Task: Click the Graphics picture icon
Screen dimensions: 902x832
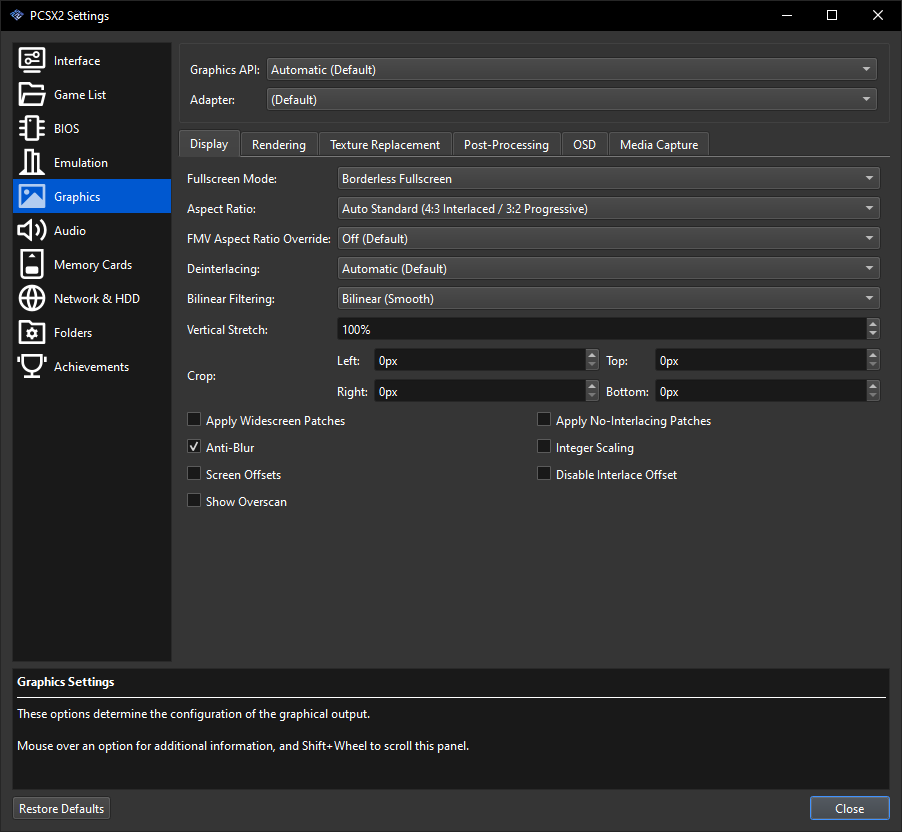Action: pyautogui.click(x=32, y=196)
